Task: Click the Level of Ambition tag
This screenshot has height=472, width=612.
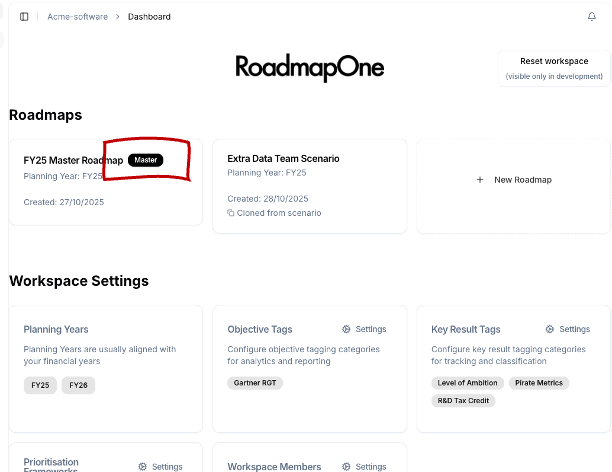Action: click(x=468, y=383)
